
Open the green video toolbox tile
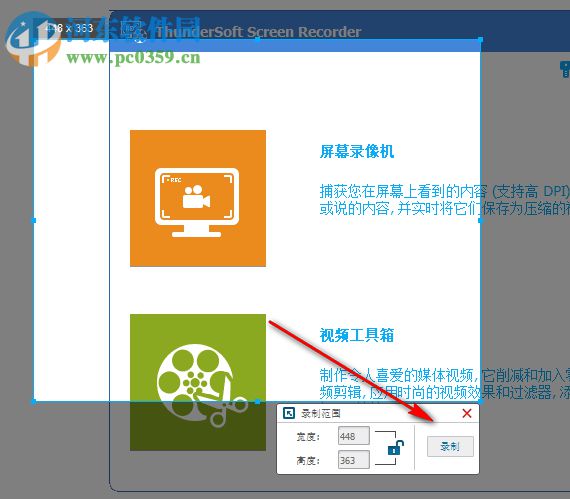coord(198,382)
